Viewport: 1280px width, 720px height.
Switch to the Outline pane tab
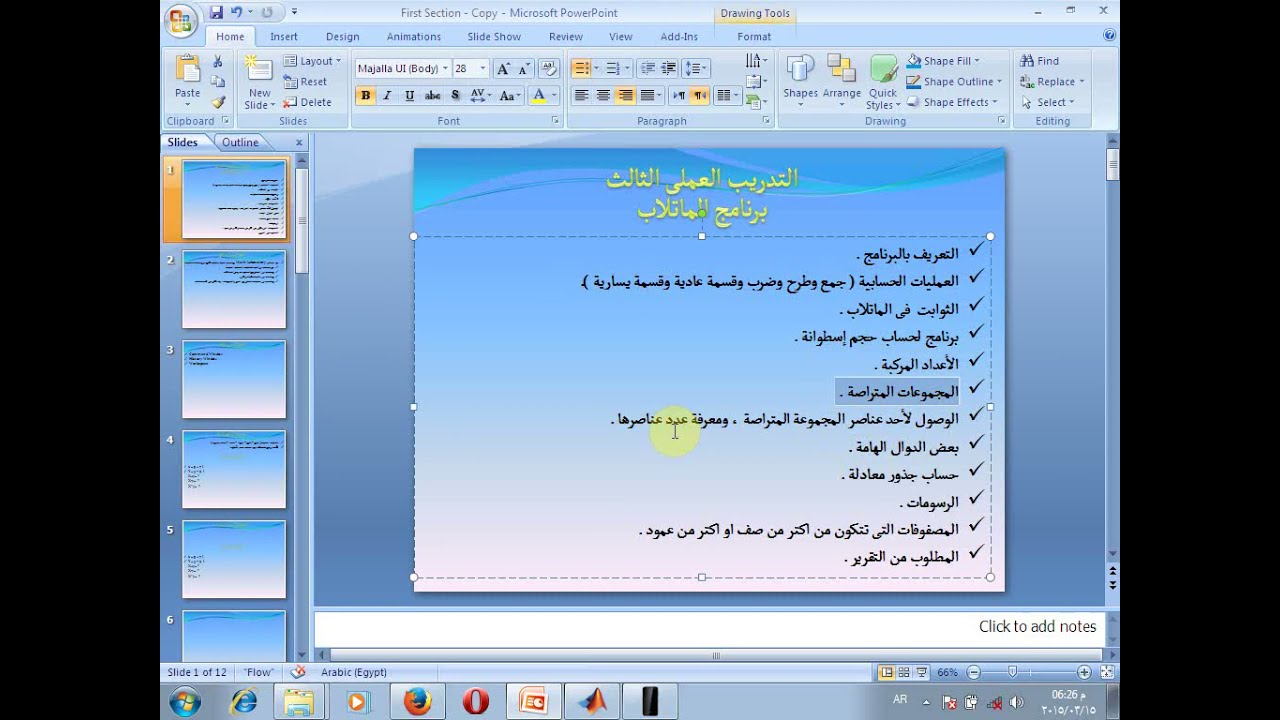click(240, 142)
